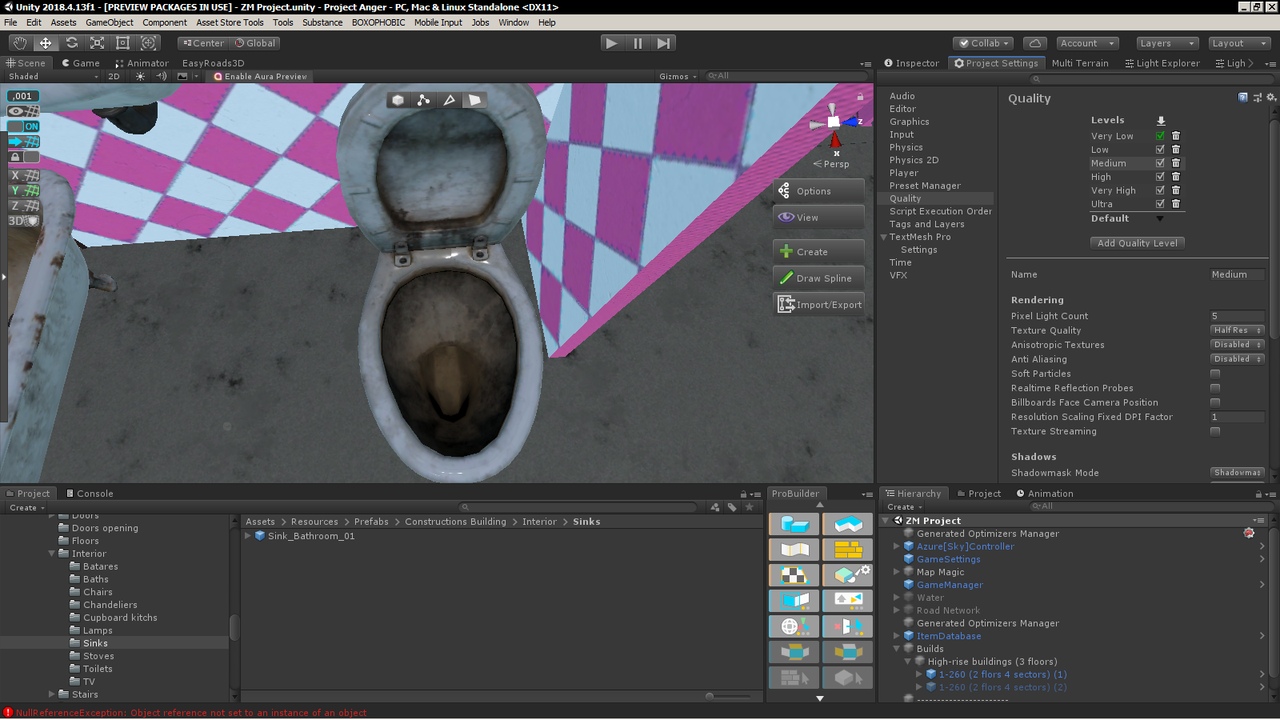Open the Anti Aliasing dropdown
Screen dimensions: 1280x720
click(x=1237, y=359)
